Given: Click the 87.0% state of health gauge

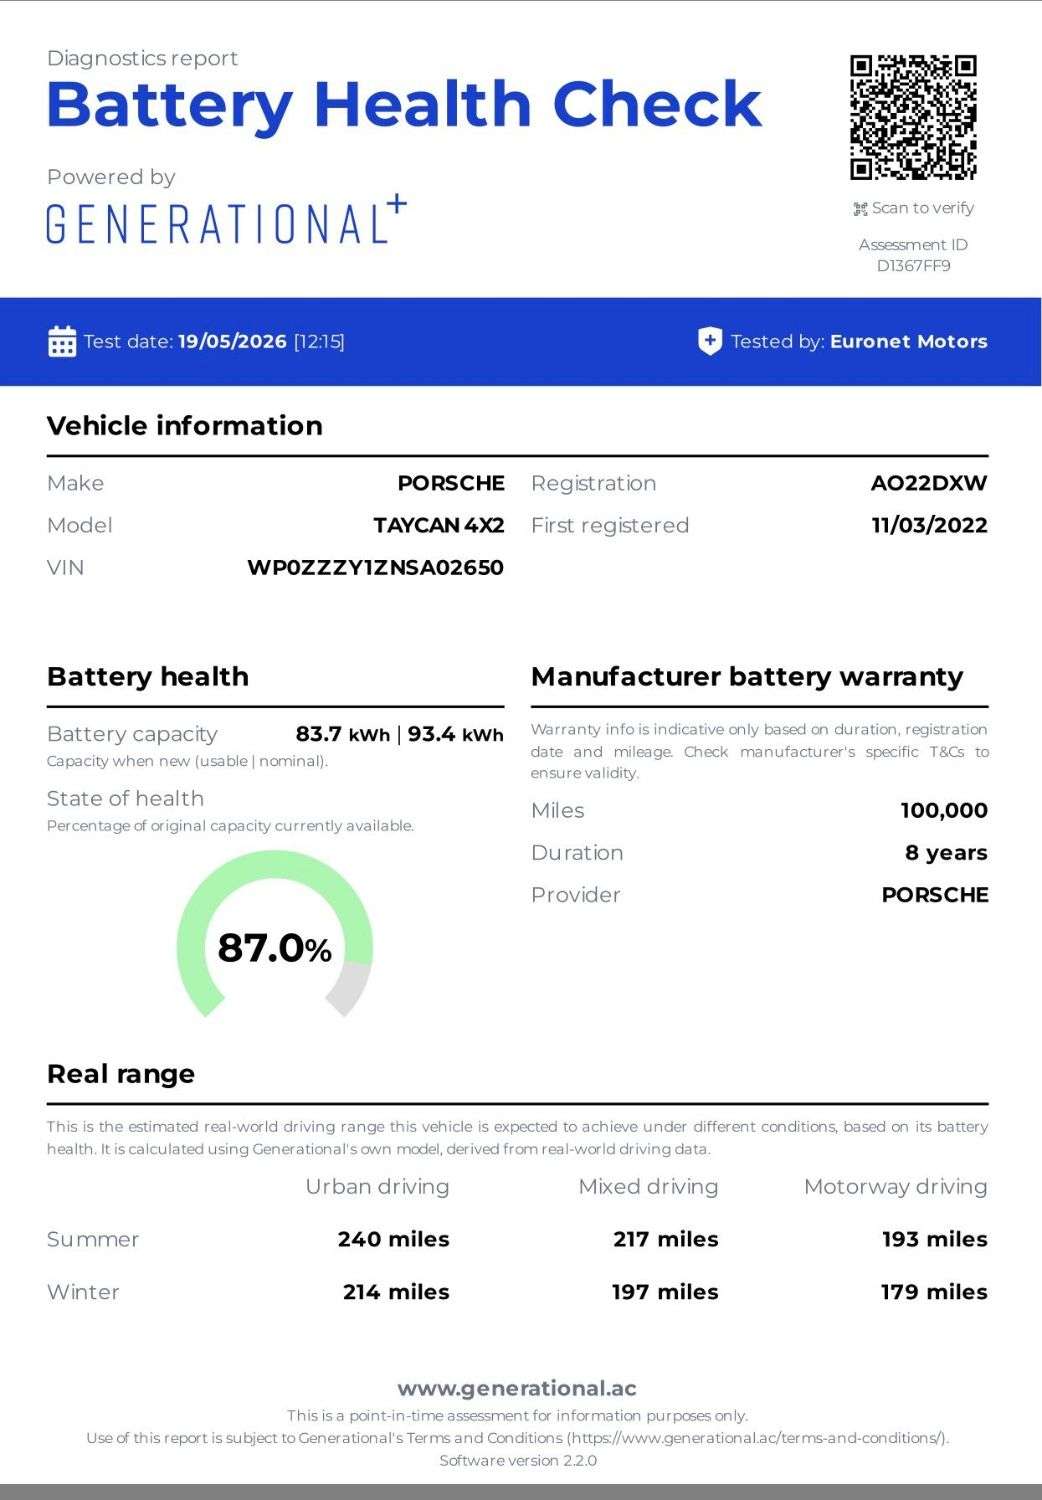Looking at the screenshot, I should (x=274, y=935).
